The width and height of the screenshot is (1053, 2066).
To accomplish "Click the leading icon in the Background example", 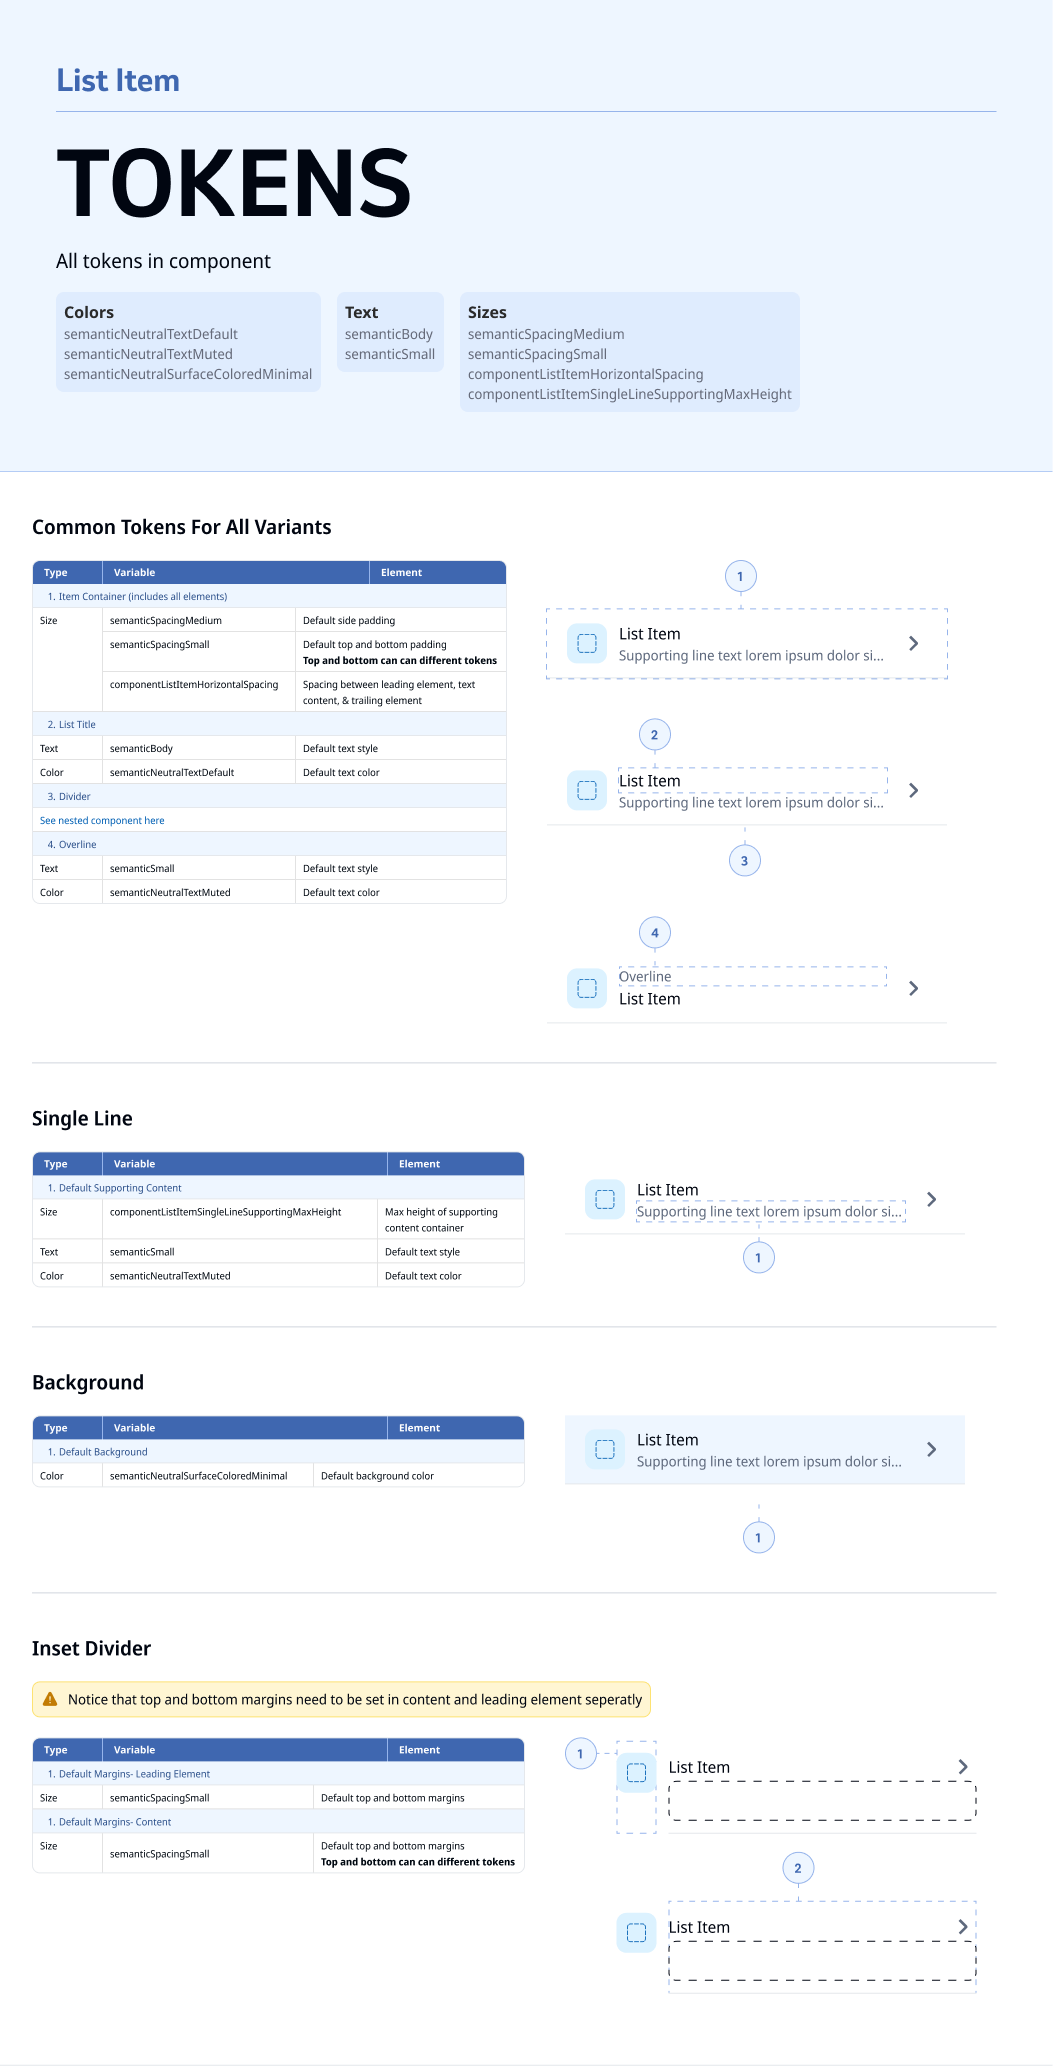I will tap(605, 1449).
